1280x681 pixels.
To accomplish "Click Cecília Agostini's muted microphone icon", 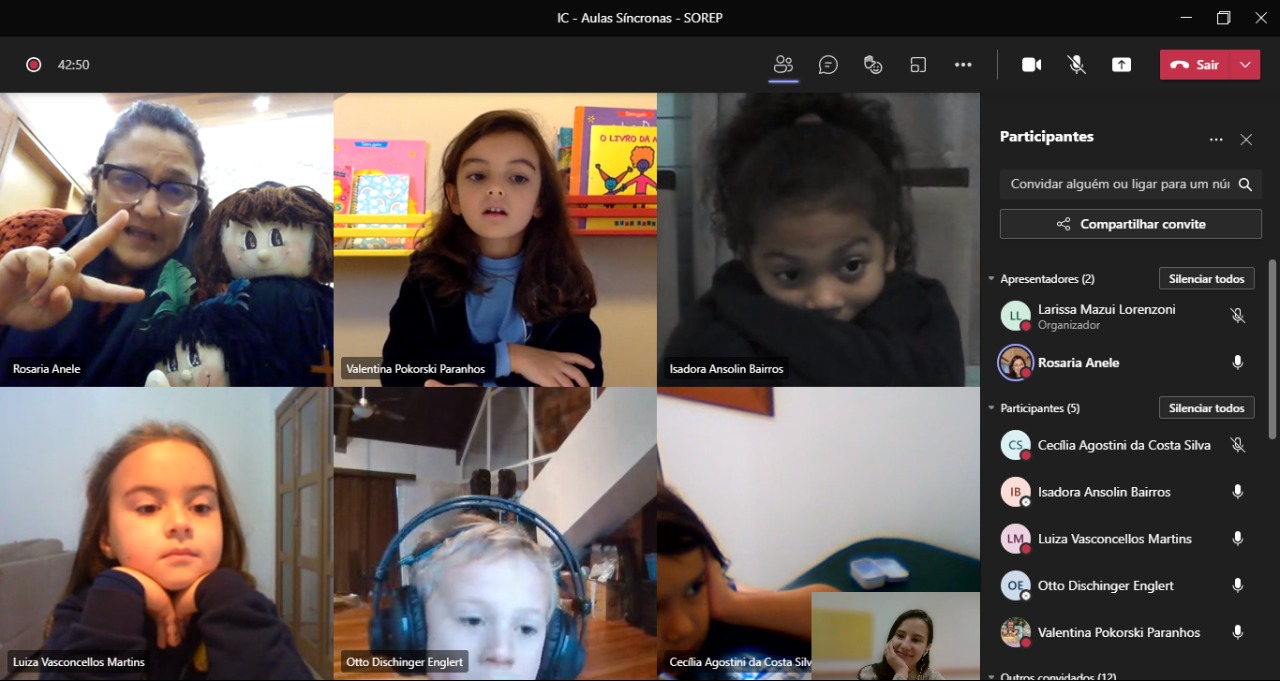I will 1238,445.
